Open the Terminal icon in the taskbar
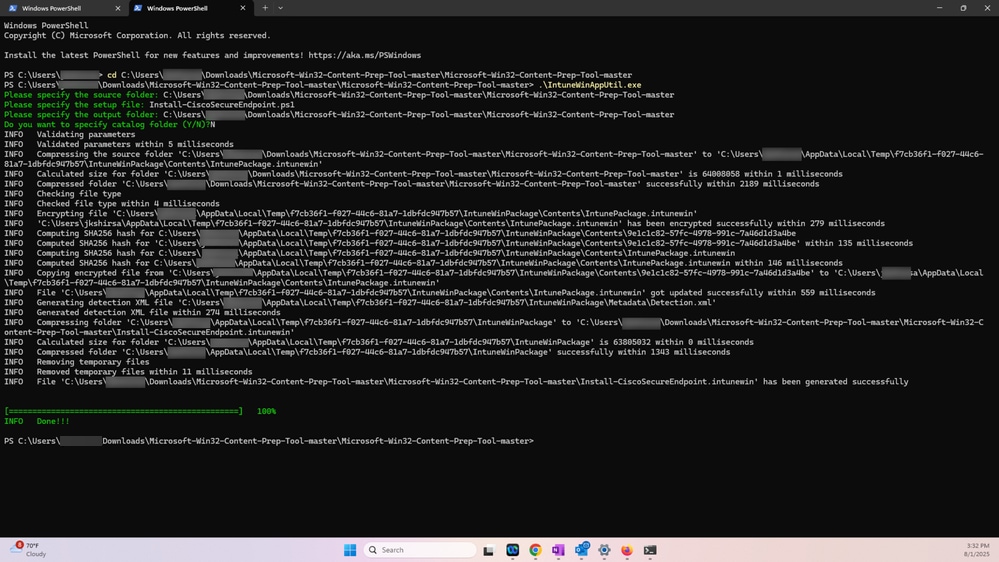This screenshot has height=562, width=999. click(650, 550)
